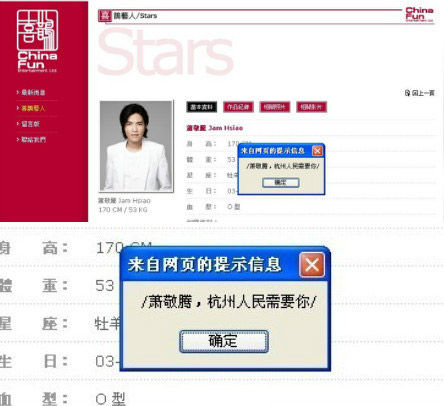
Task: Close the smaller alert popup over the profile
Action: pyautogui.click(x=317, y=151)
